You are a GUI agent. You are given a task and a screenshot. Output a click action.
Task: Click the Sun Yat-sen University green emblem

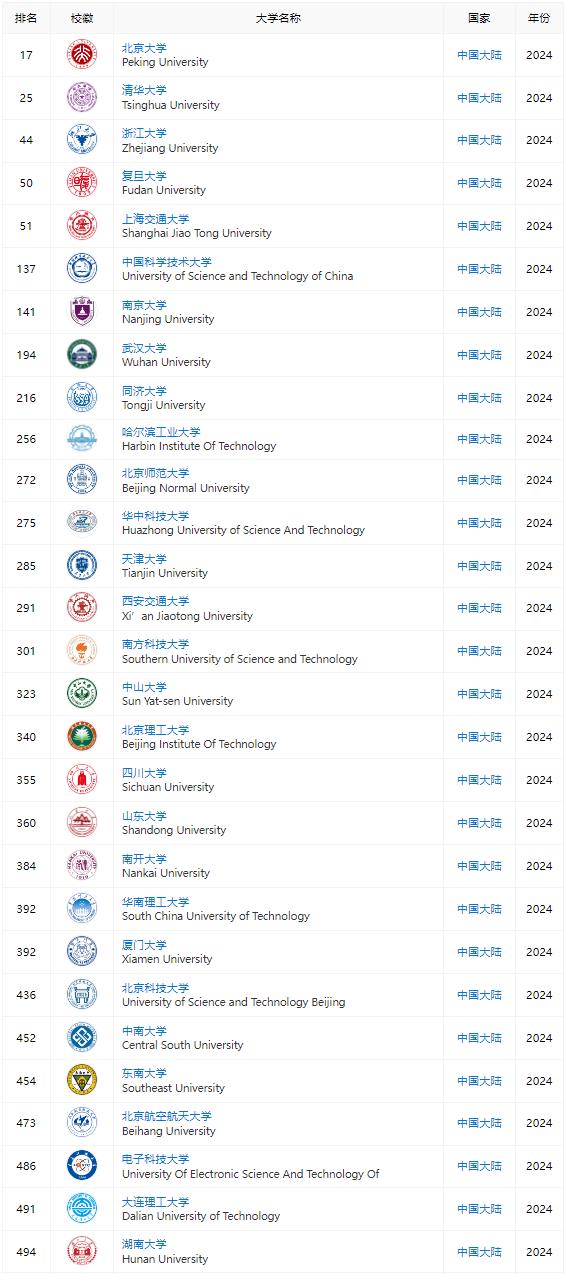(82, 694)
